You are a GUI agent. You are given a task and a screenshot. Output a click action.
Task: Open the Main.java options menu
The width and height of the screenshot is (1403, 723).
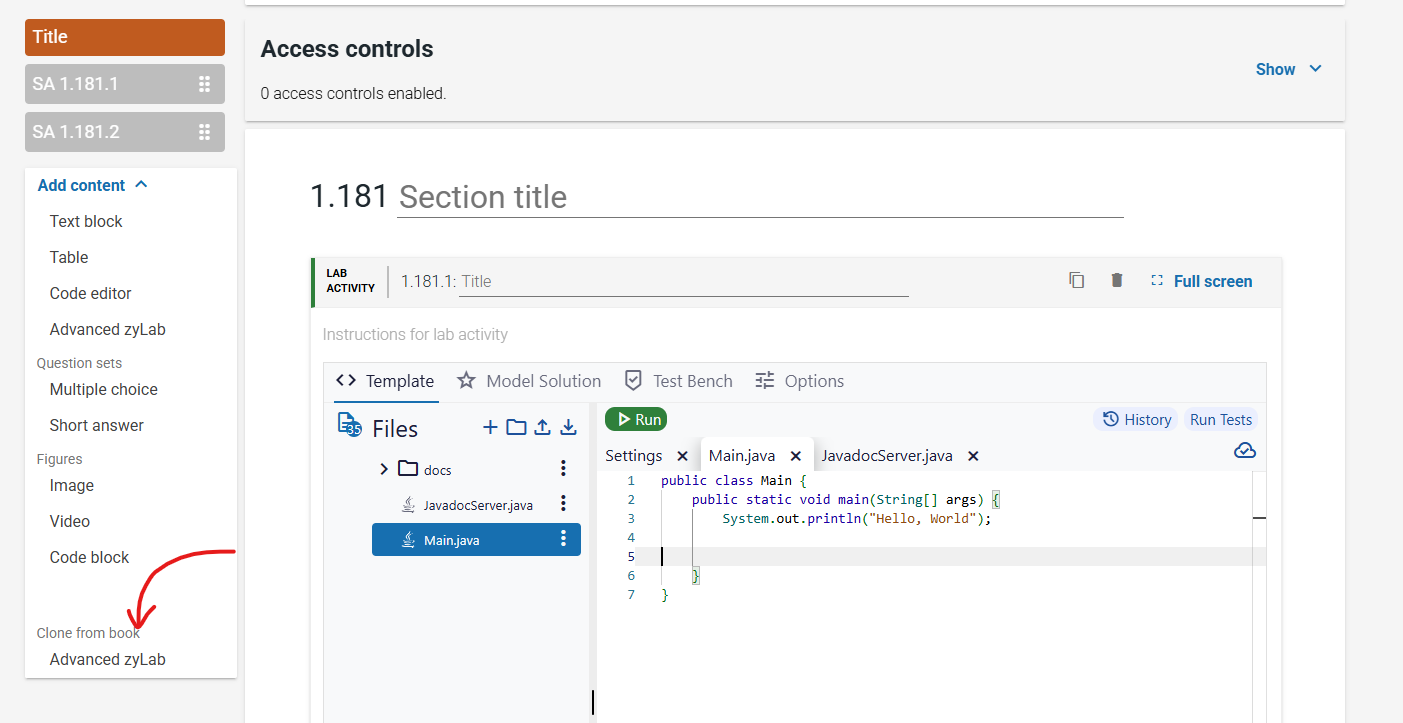(563, 538)
